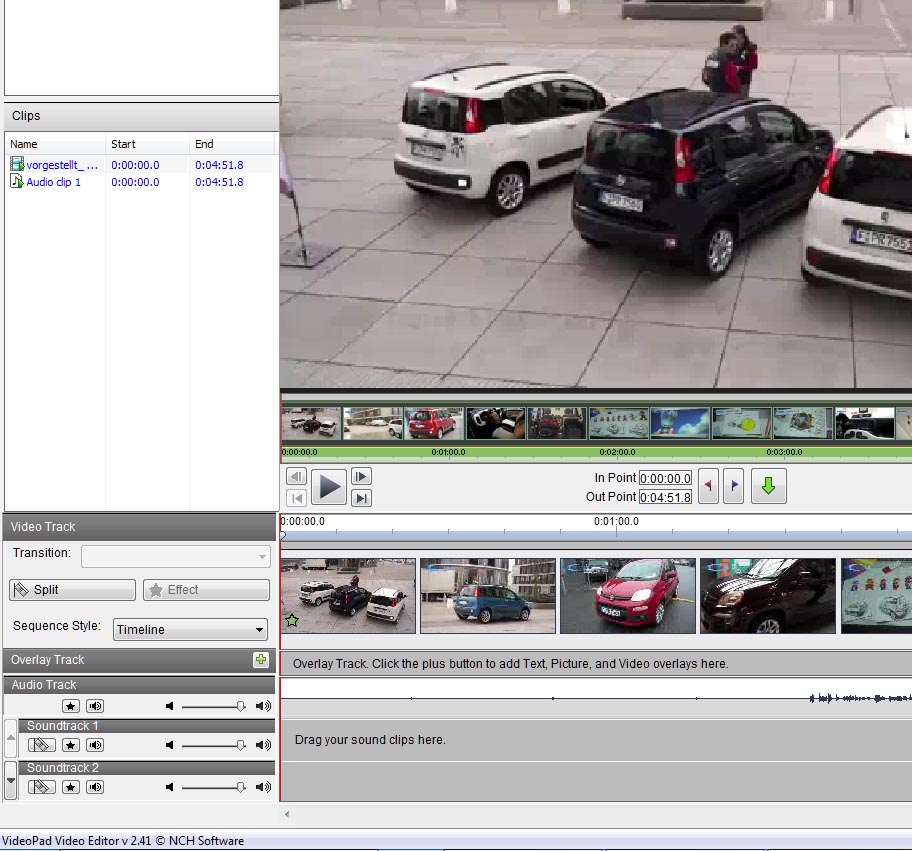Open Soundtrack 1 split tool
The width and height of the screenshot is (912, 851).
point(42,745)
